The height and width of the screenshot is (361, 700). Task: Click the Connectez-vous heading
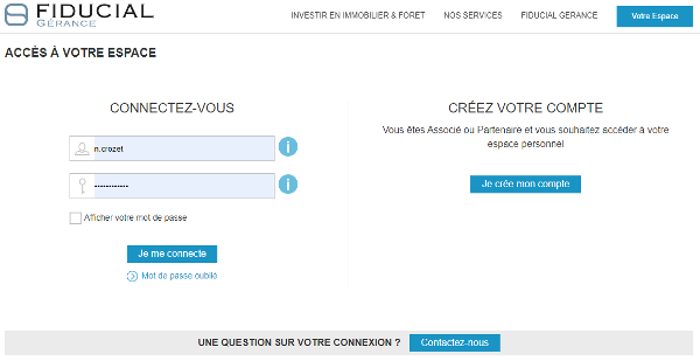pos(172,108)
